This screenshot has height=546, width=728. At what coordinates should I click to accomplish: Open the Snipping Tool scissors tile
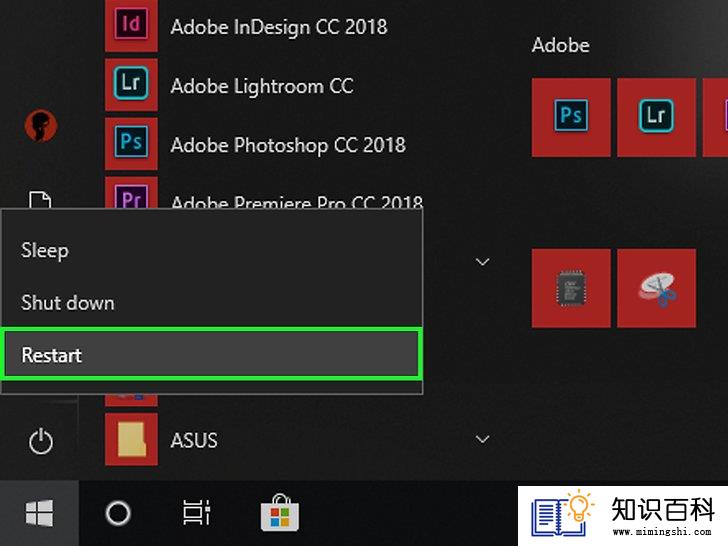tap(656, 288)
